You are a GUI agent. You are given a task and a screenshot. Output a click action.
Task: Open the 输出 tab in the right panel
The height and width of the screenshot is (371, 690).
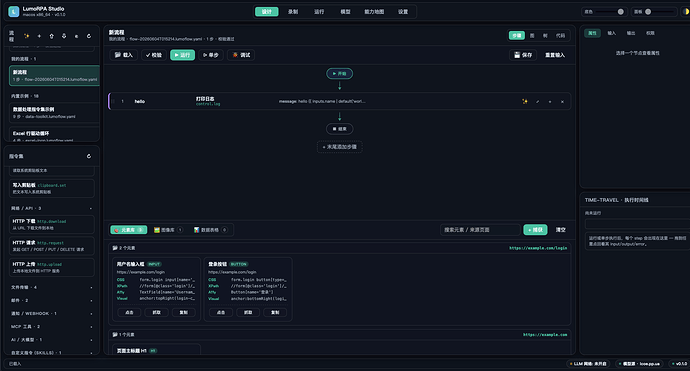click(x=631, y=33)
